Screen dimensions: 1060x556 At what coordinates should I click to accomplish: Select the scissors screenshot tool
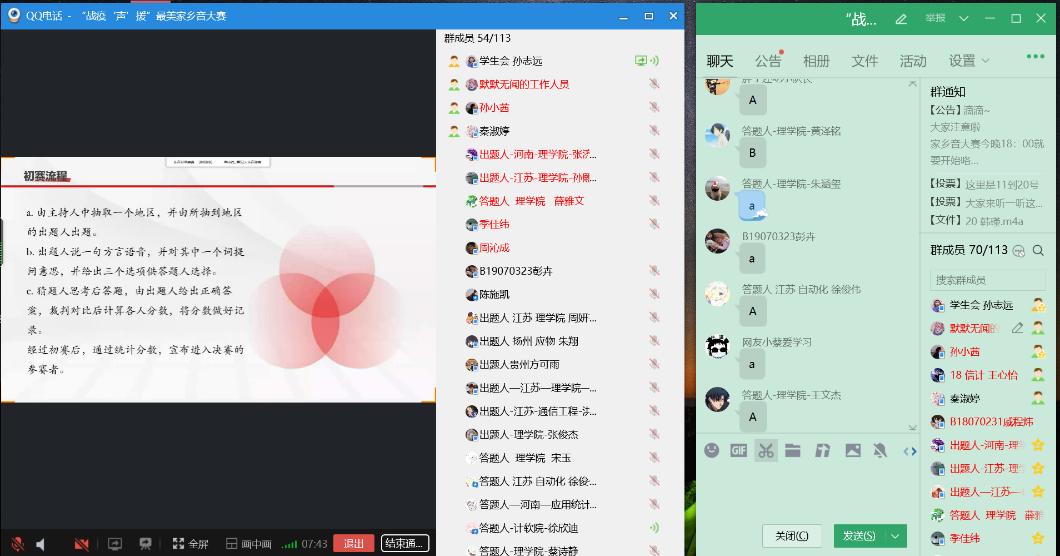(766, 450)
